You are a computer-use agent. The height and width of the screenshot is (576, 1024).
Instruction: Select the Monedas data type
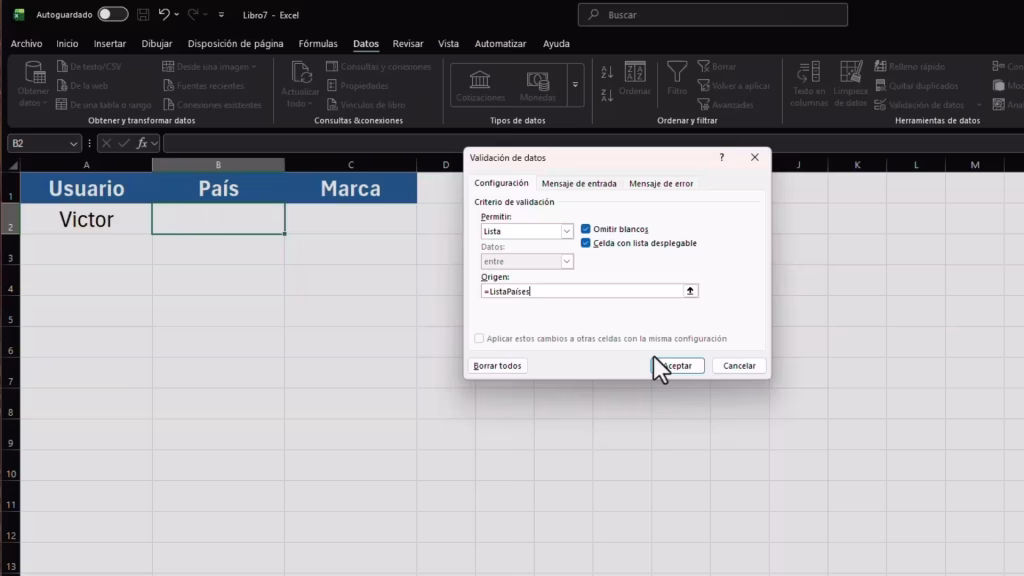[x=537, y=86]
